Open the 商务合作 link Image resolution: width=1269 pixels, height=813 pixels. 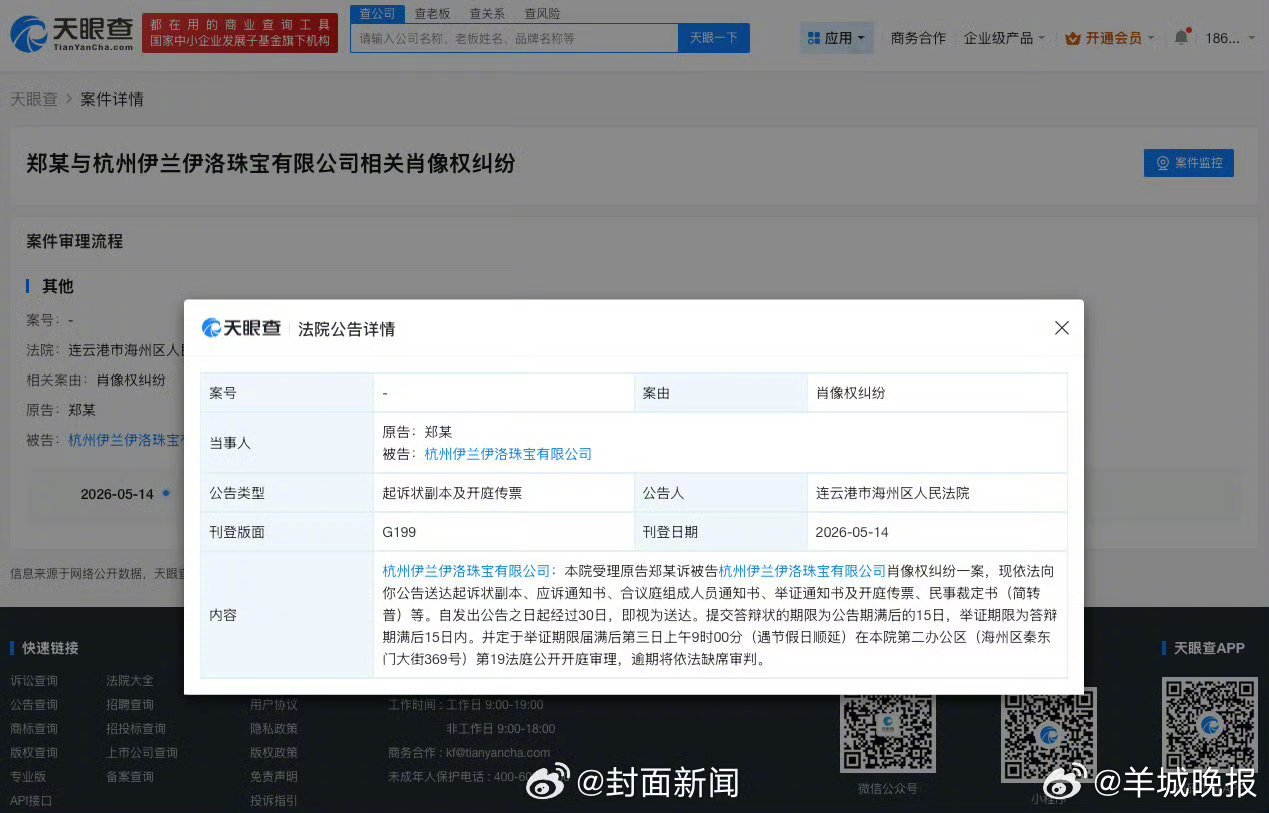(x=918, y=38)
